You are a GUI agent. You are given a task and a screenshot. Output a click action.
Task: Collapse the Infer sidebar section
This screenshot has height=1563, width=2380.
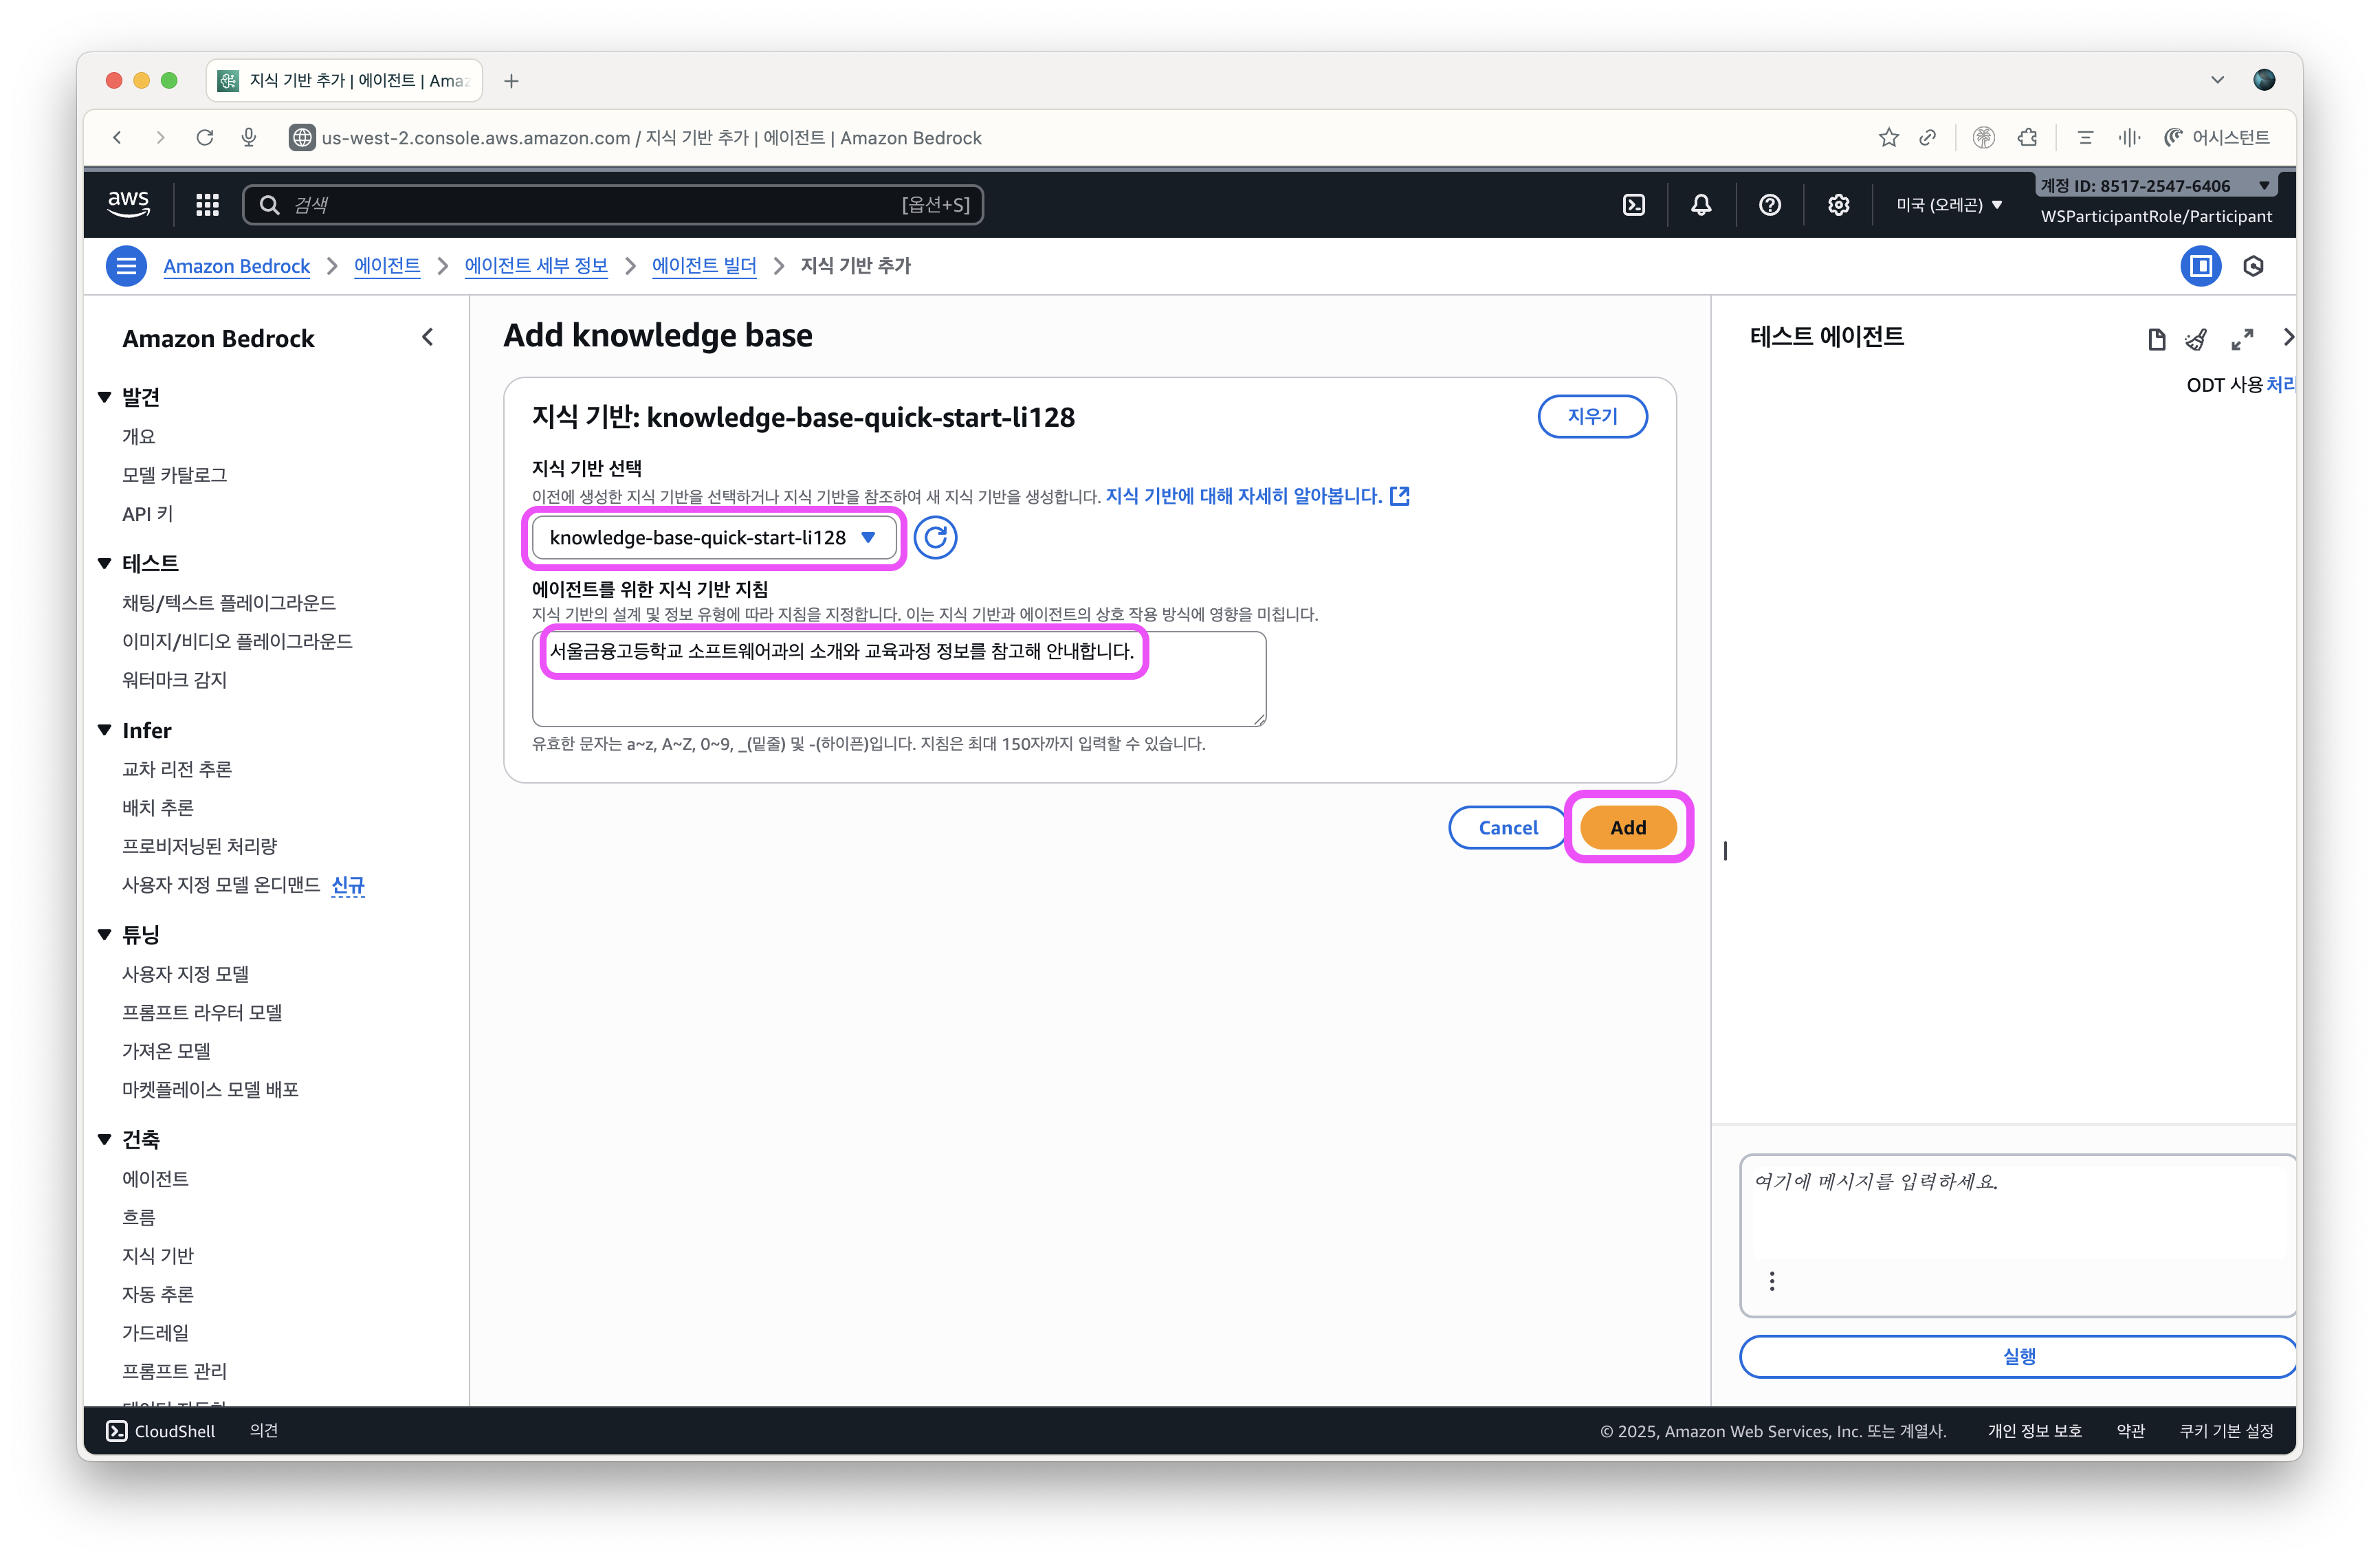[x=104, y=730]
